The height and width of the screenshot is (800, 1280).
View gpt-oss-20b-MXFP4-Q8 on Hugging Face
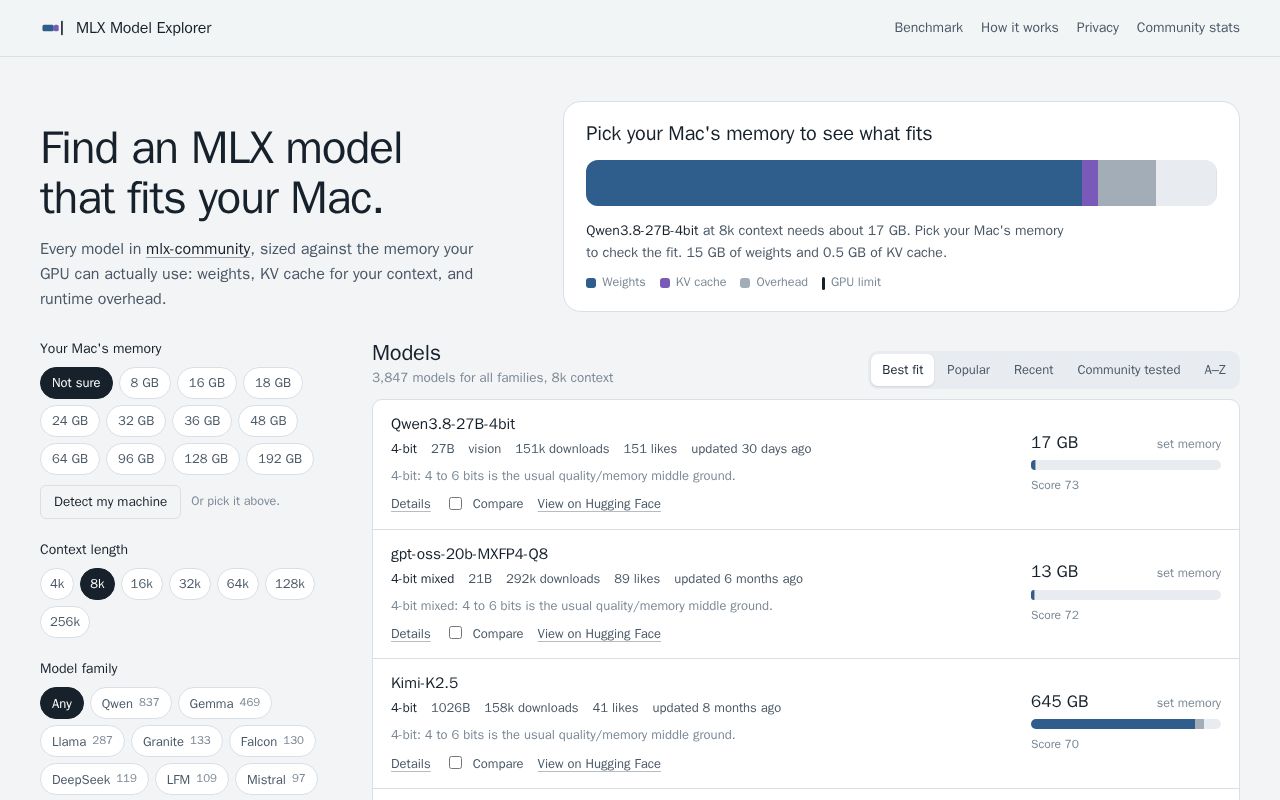pyautogui.click(x=599, y=634)
